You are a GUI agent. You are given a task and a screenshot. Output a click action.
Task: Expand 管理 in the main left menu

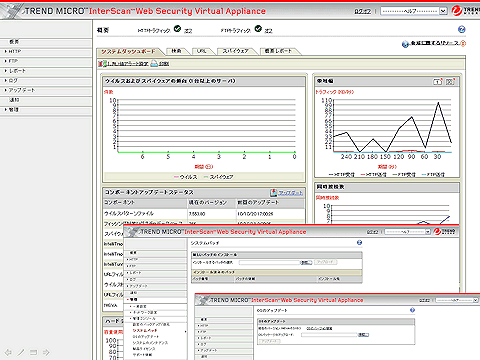[46, 109]
